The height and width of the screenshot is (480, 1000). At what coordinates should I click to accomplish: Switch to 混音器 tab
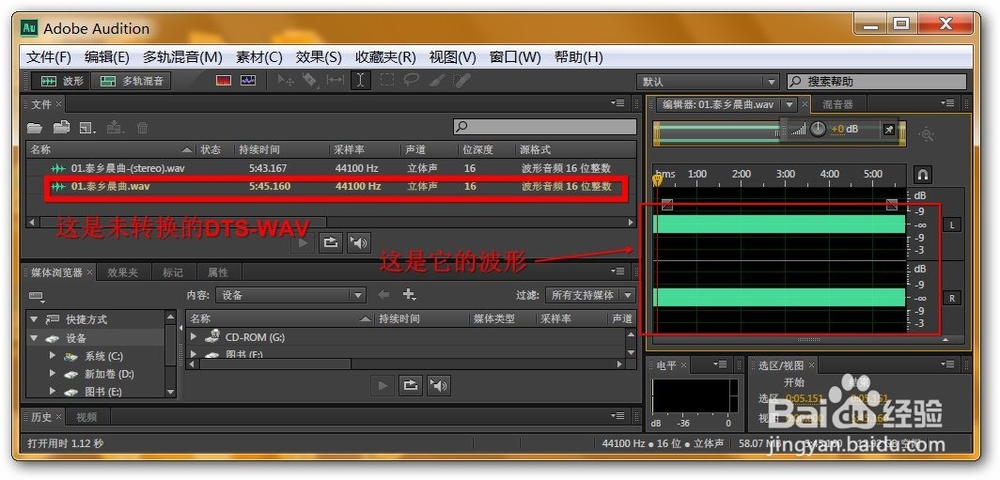tap(837, 105)
